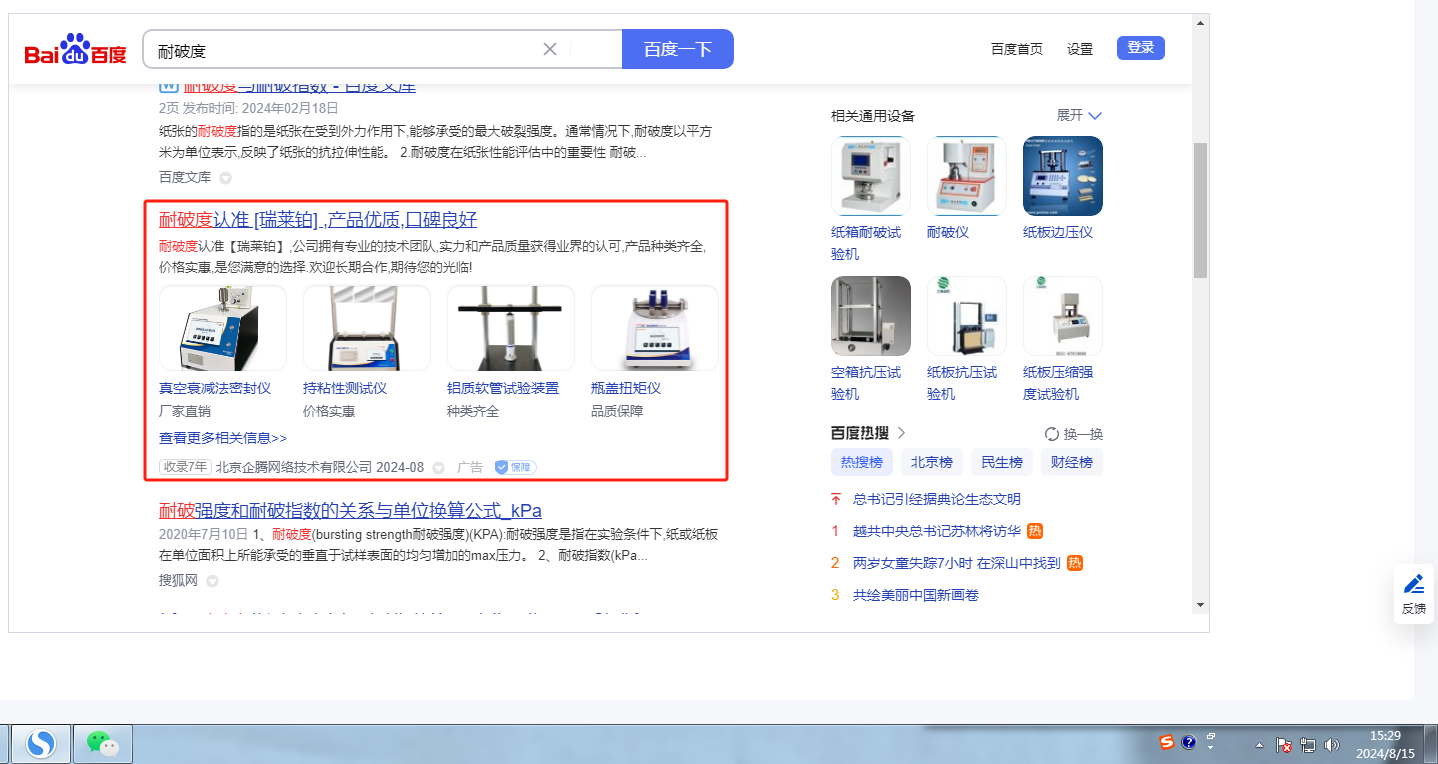Click the 瓶盖扭矩仪 product link
Viewport: 1438px width, 764px height.
[626, 388]
